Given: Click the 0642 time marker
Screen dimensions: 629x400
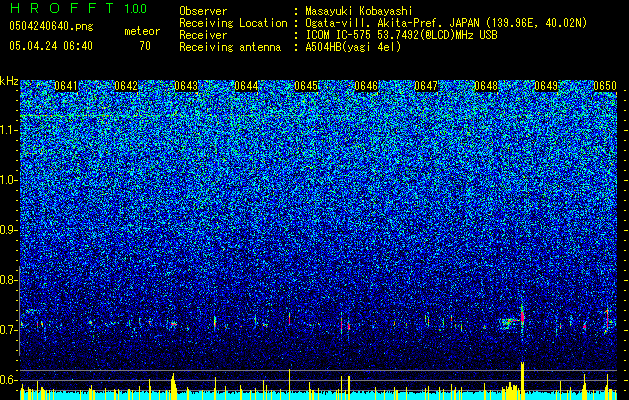Looking at the screenshot, I should point(126,86).
